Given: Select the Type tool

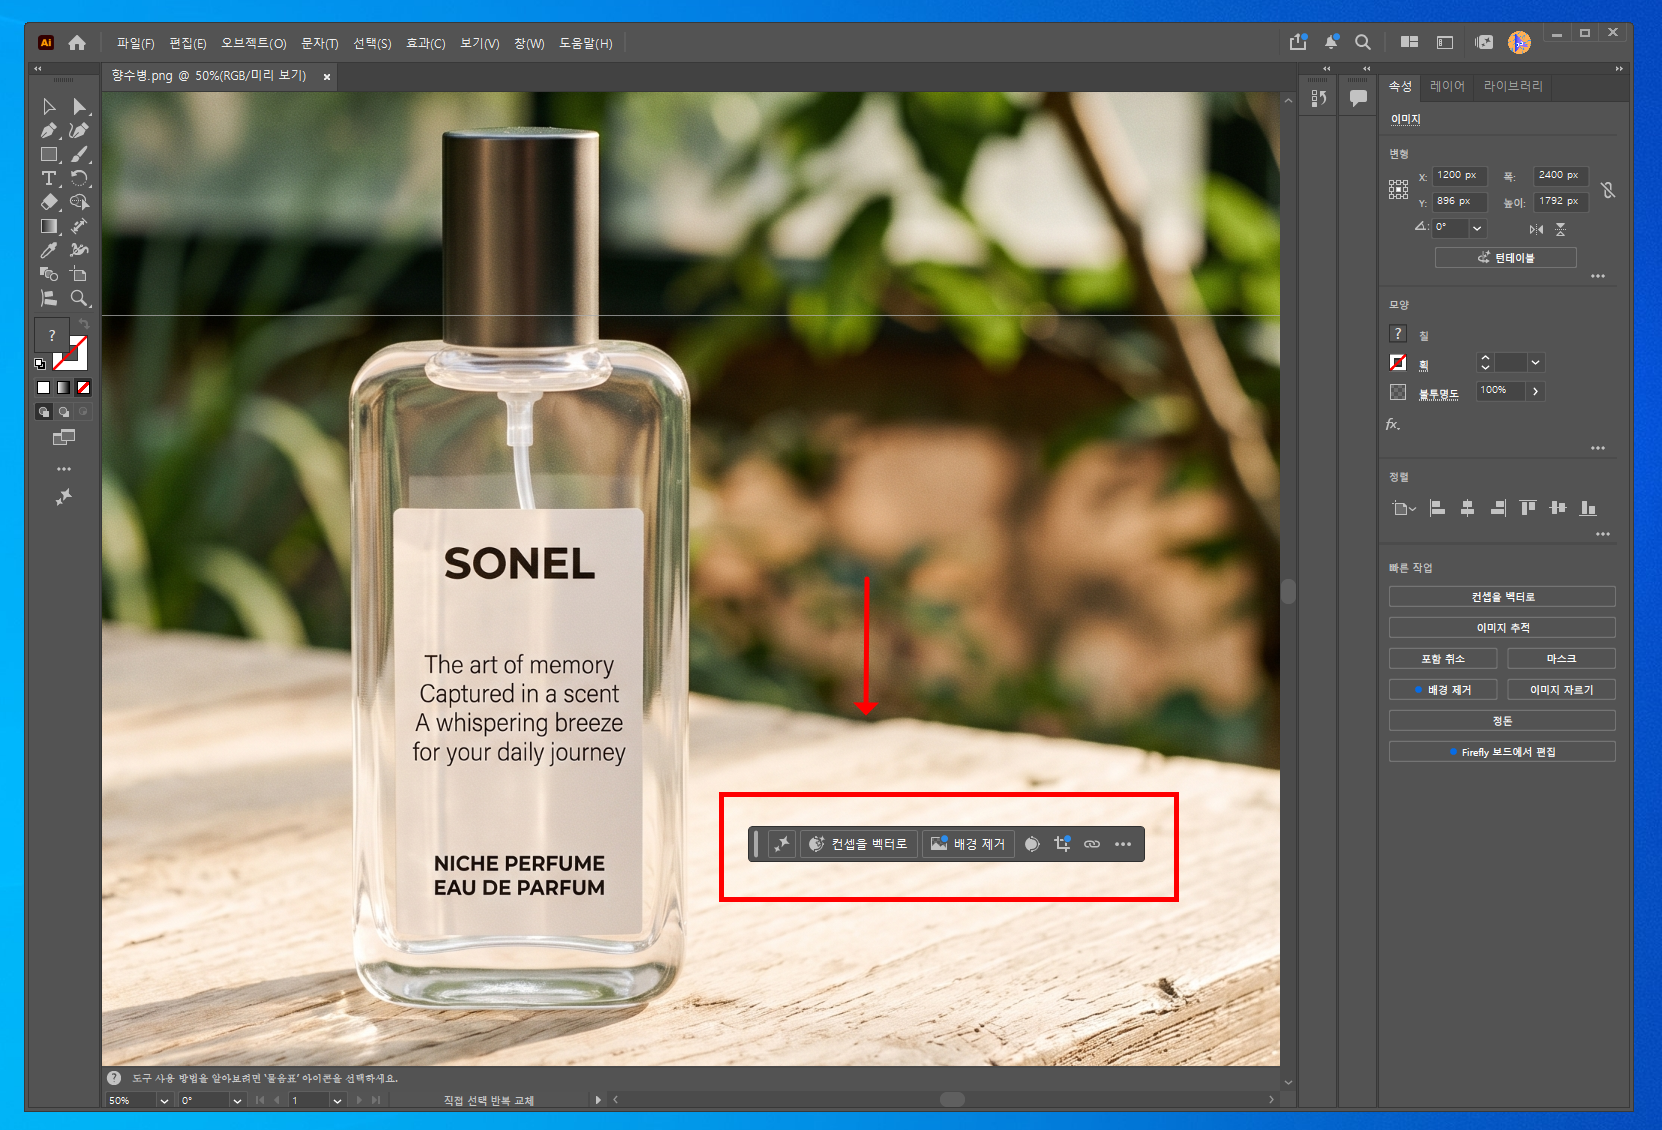Looking at the screenshot, I should pos(48,179).
